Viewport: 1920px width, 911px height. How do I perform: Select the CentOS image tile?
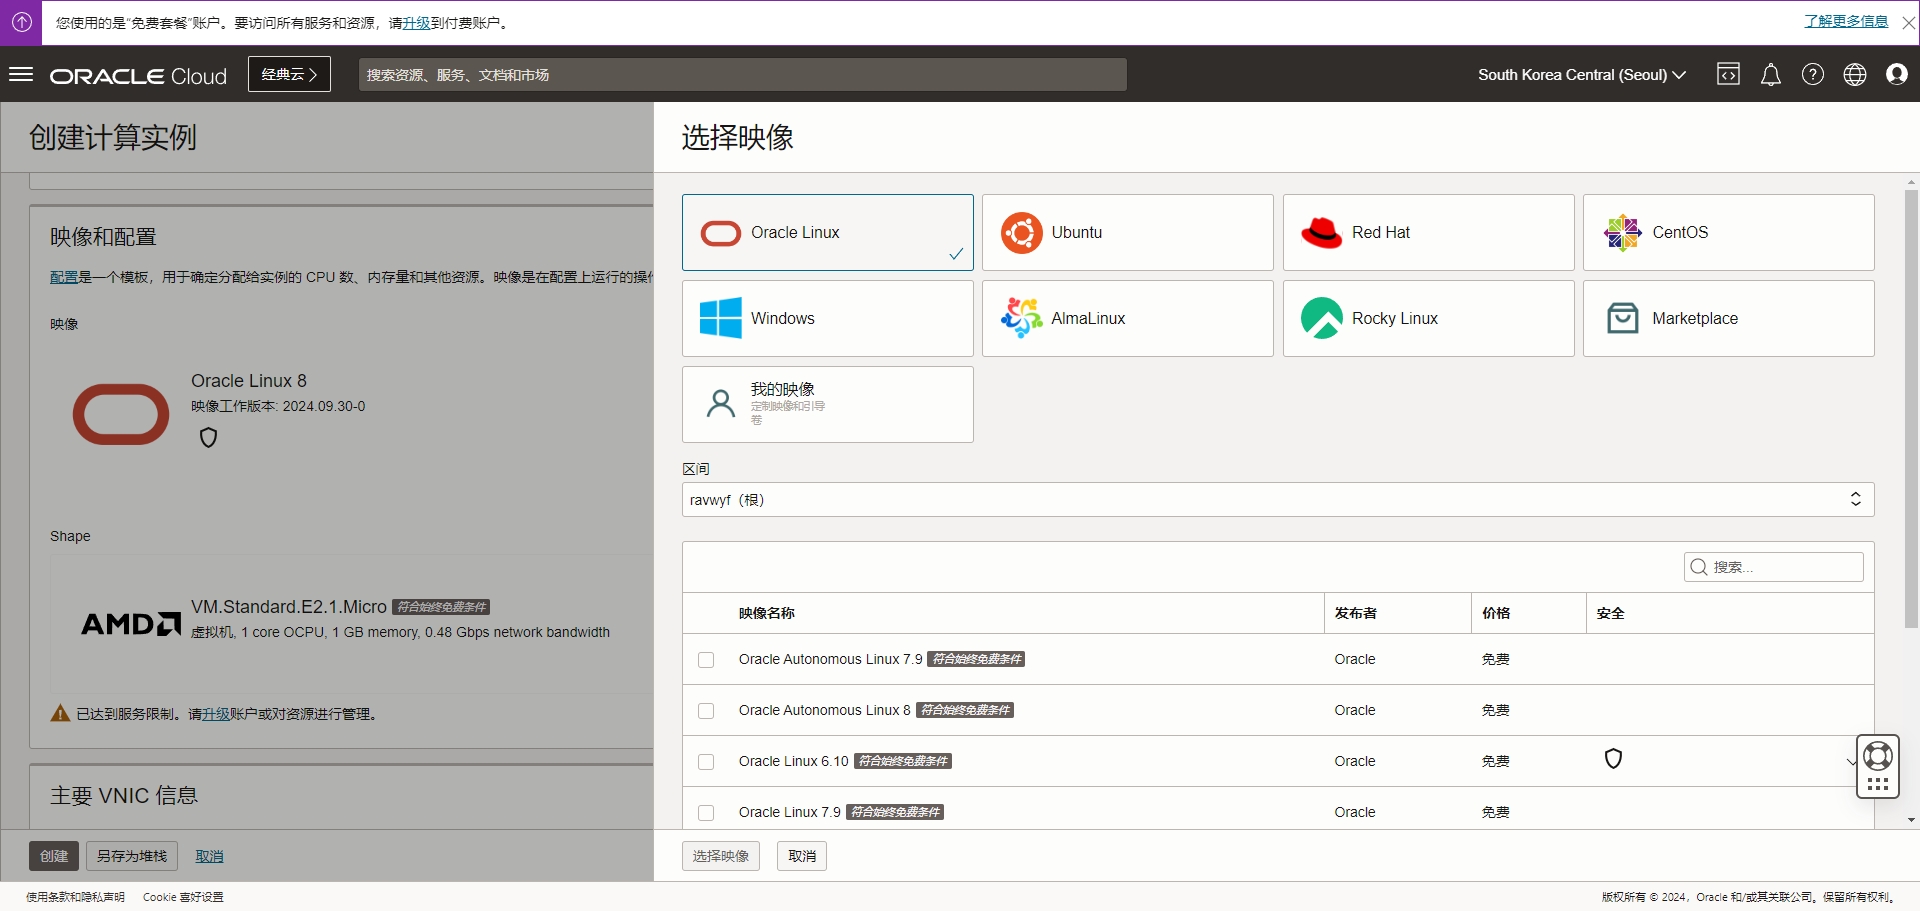pyautogui.click(x=1728, y=232)
